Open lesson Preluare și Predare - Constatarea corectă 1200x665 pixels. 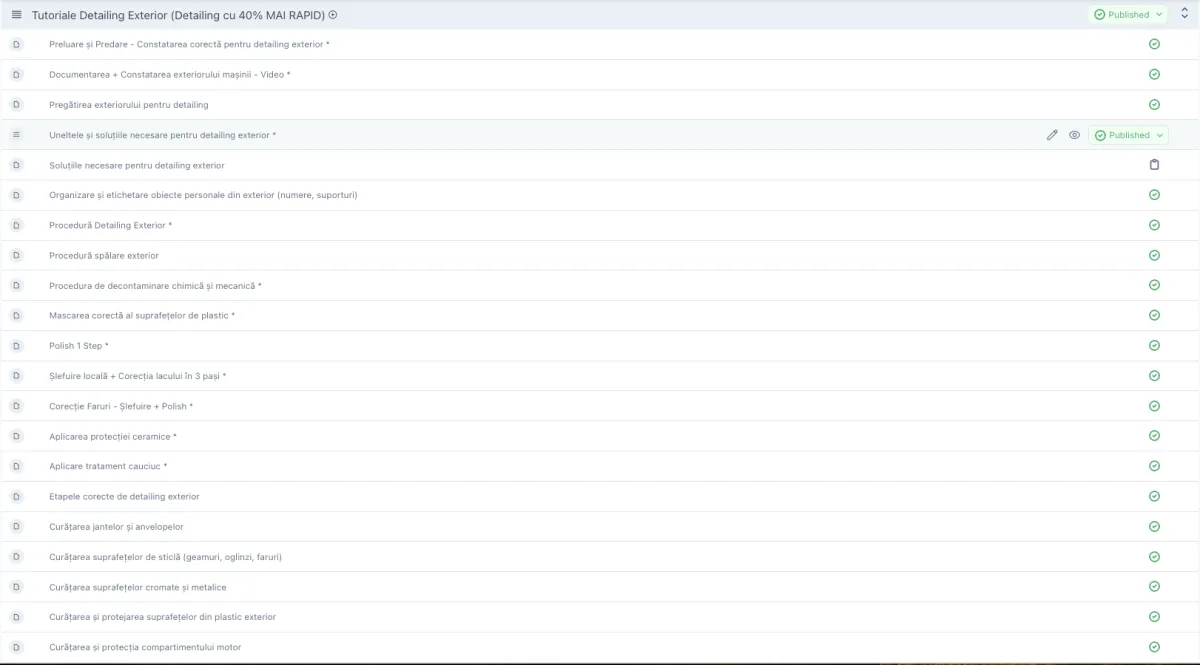point(189,45)
